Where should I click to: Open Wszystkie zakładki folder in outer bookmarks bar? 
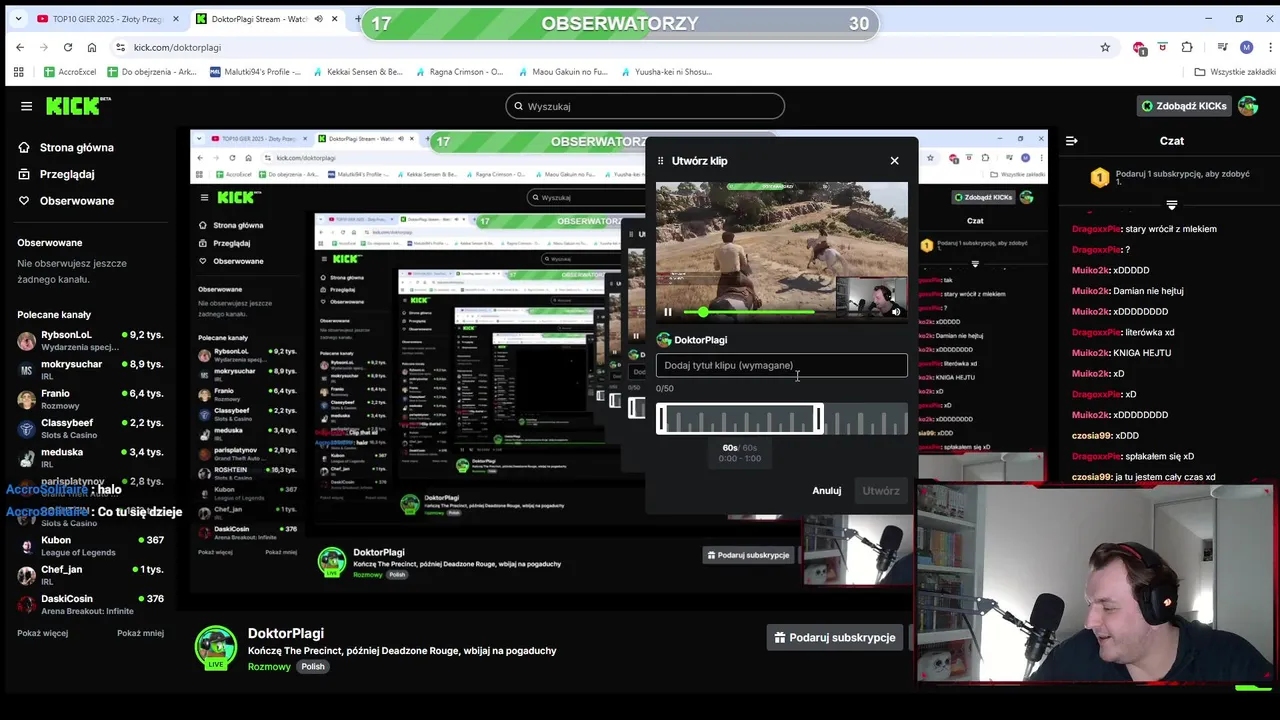tap(1235, 72)
